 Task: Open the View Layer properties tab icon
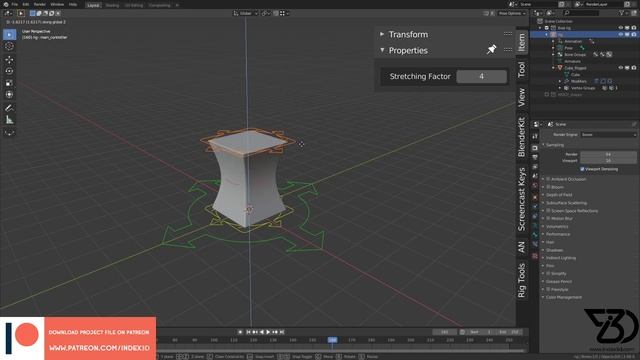535,167
